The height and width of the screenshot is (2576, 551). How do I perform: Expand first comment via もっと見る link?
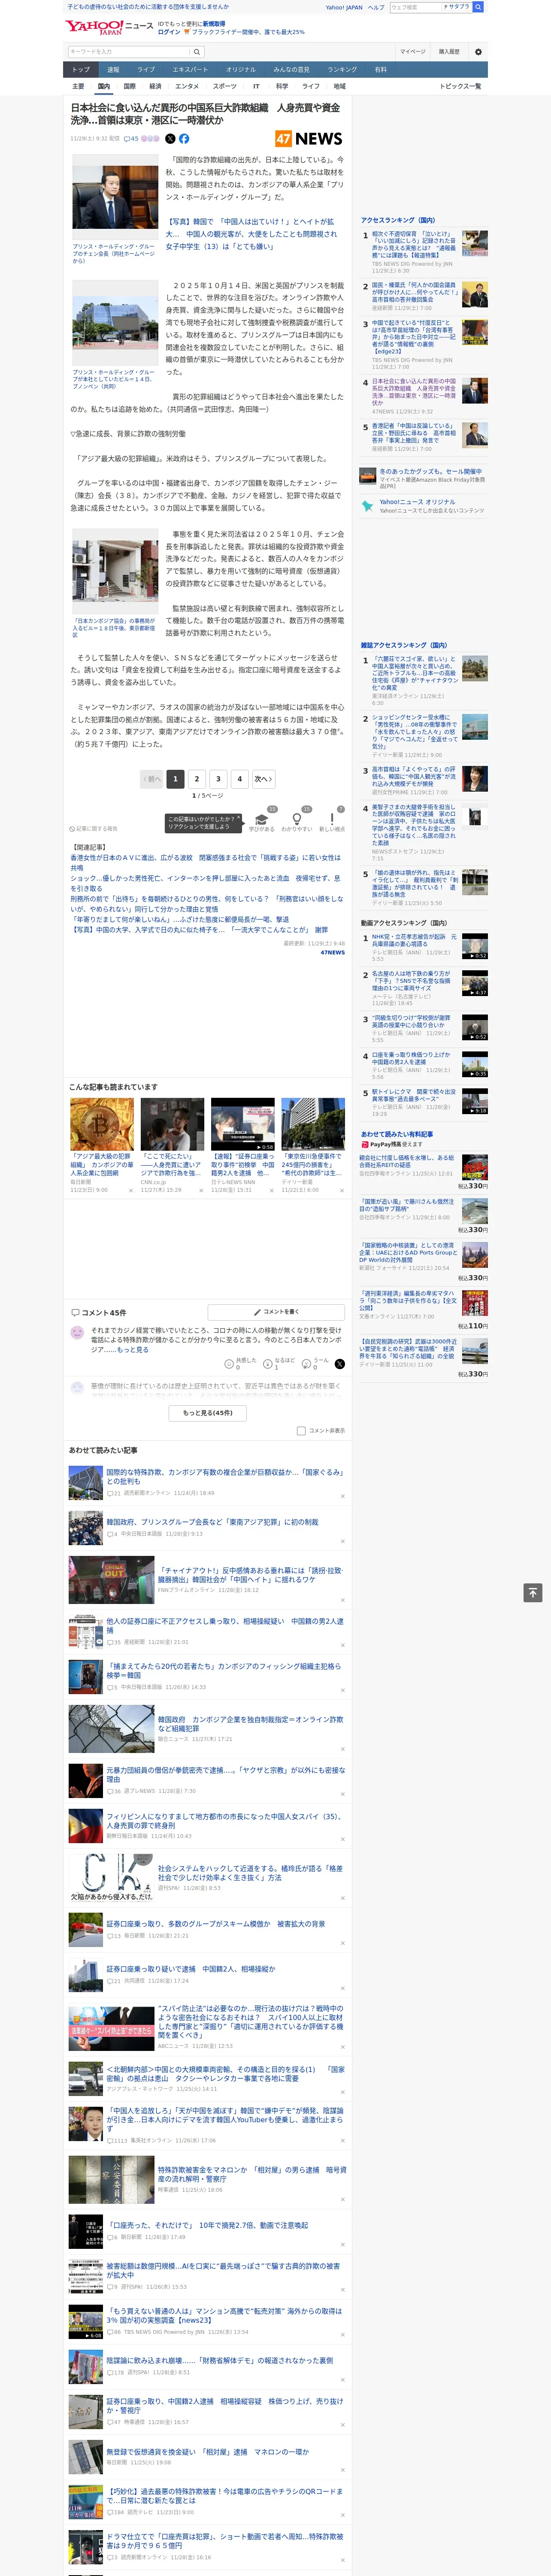[x=133, y=1350]
